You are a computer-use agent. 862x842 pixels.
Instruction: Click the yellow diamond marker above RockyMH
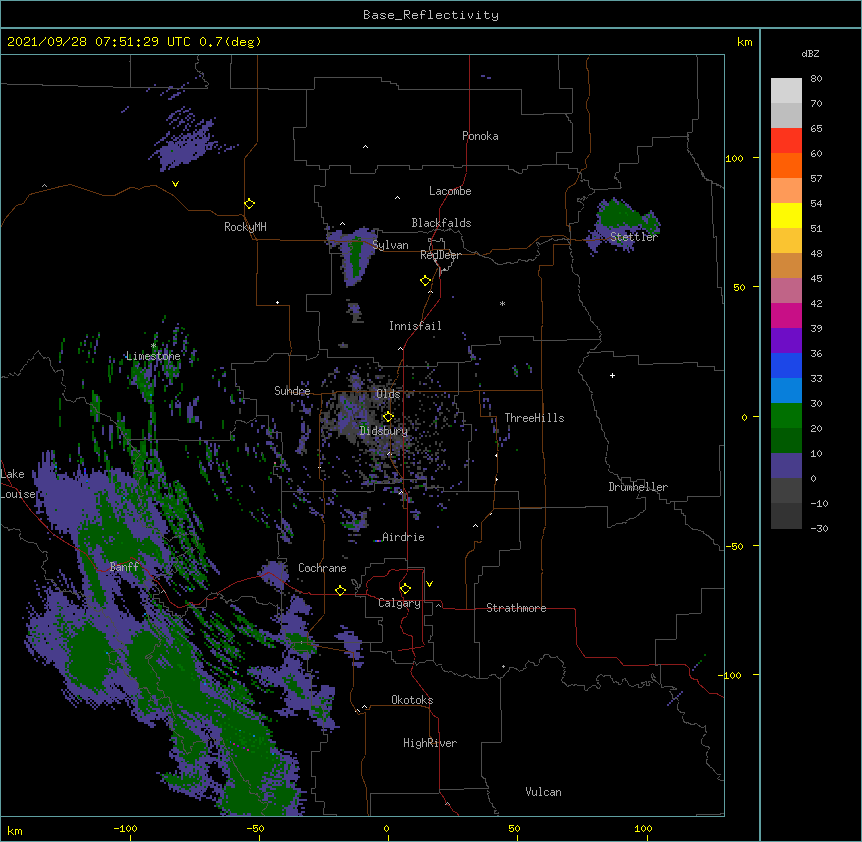click(x=249, y=204)
